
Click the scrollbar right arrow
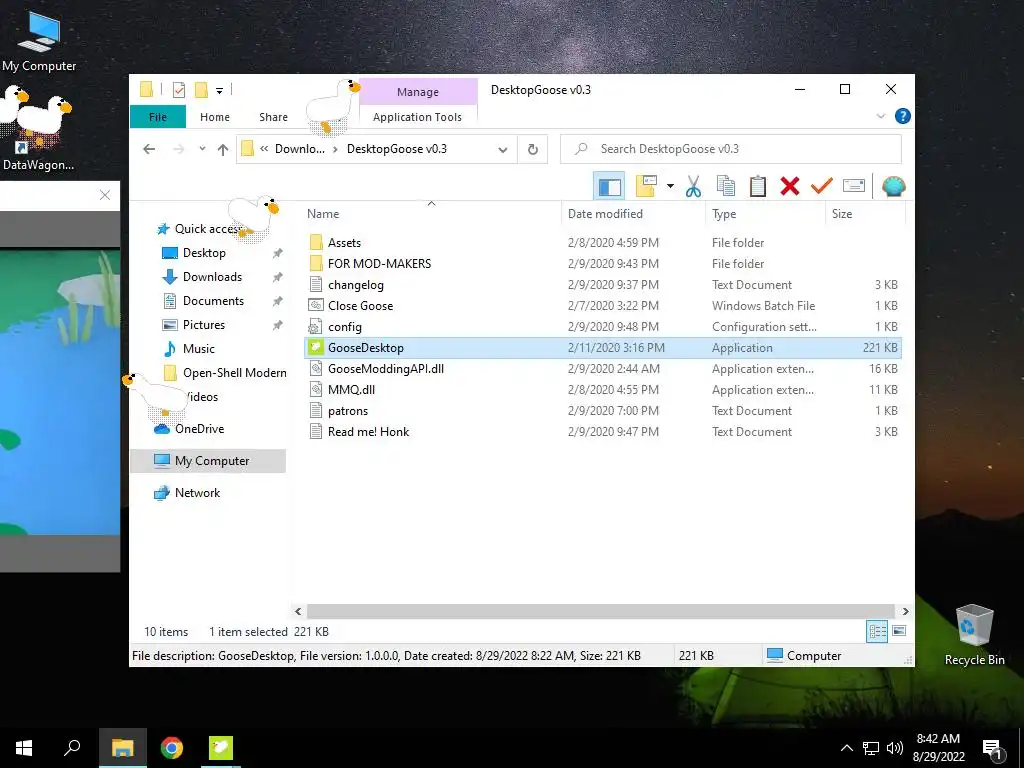905,612
